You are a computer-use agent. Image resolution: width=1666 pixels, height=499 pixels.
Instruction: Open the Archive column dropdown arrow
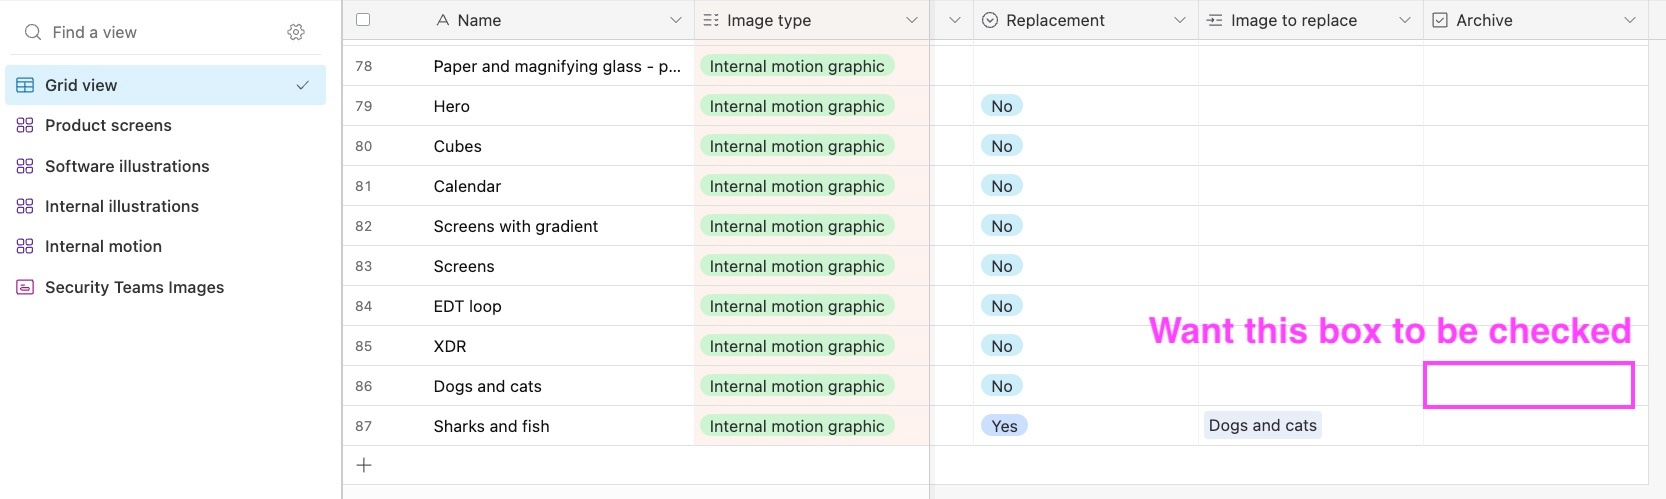coord(1630,20)
